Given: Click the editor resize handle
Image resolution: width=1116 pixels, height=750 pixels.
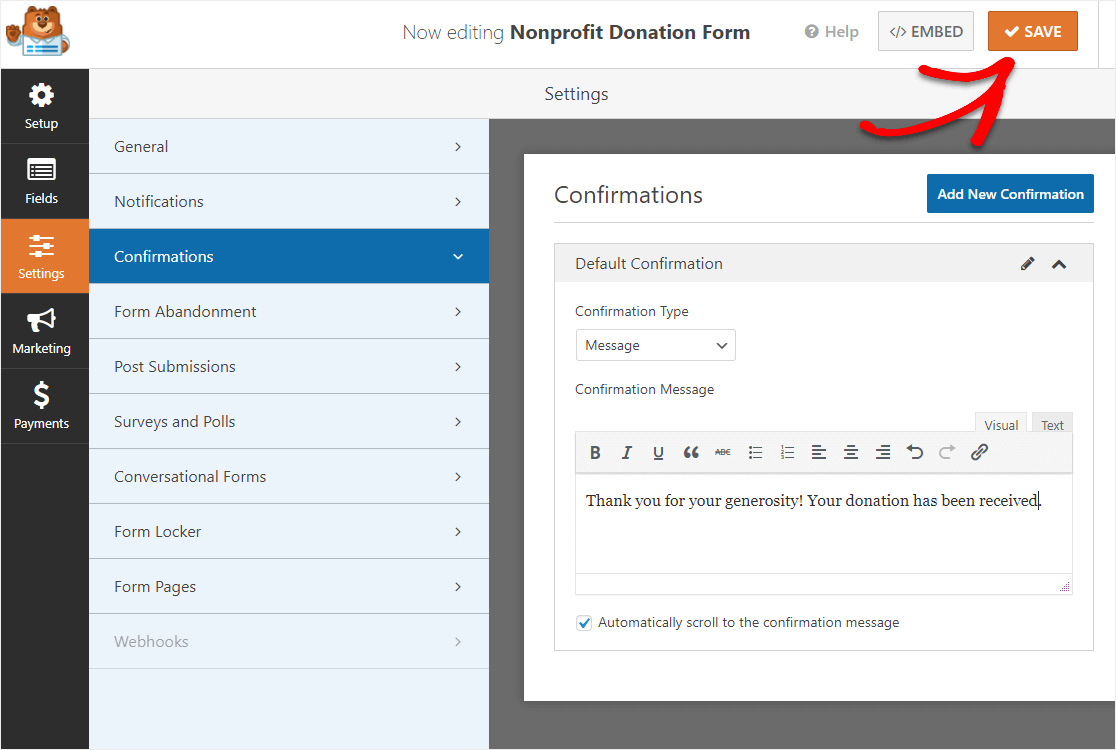Looking at the screenshot, I should coord(1065,586).
